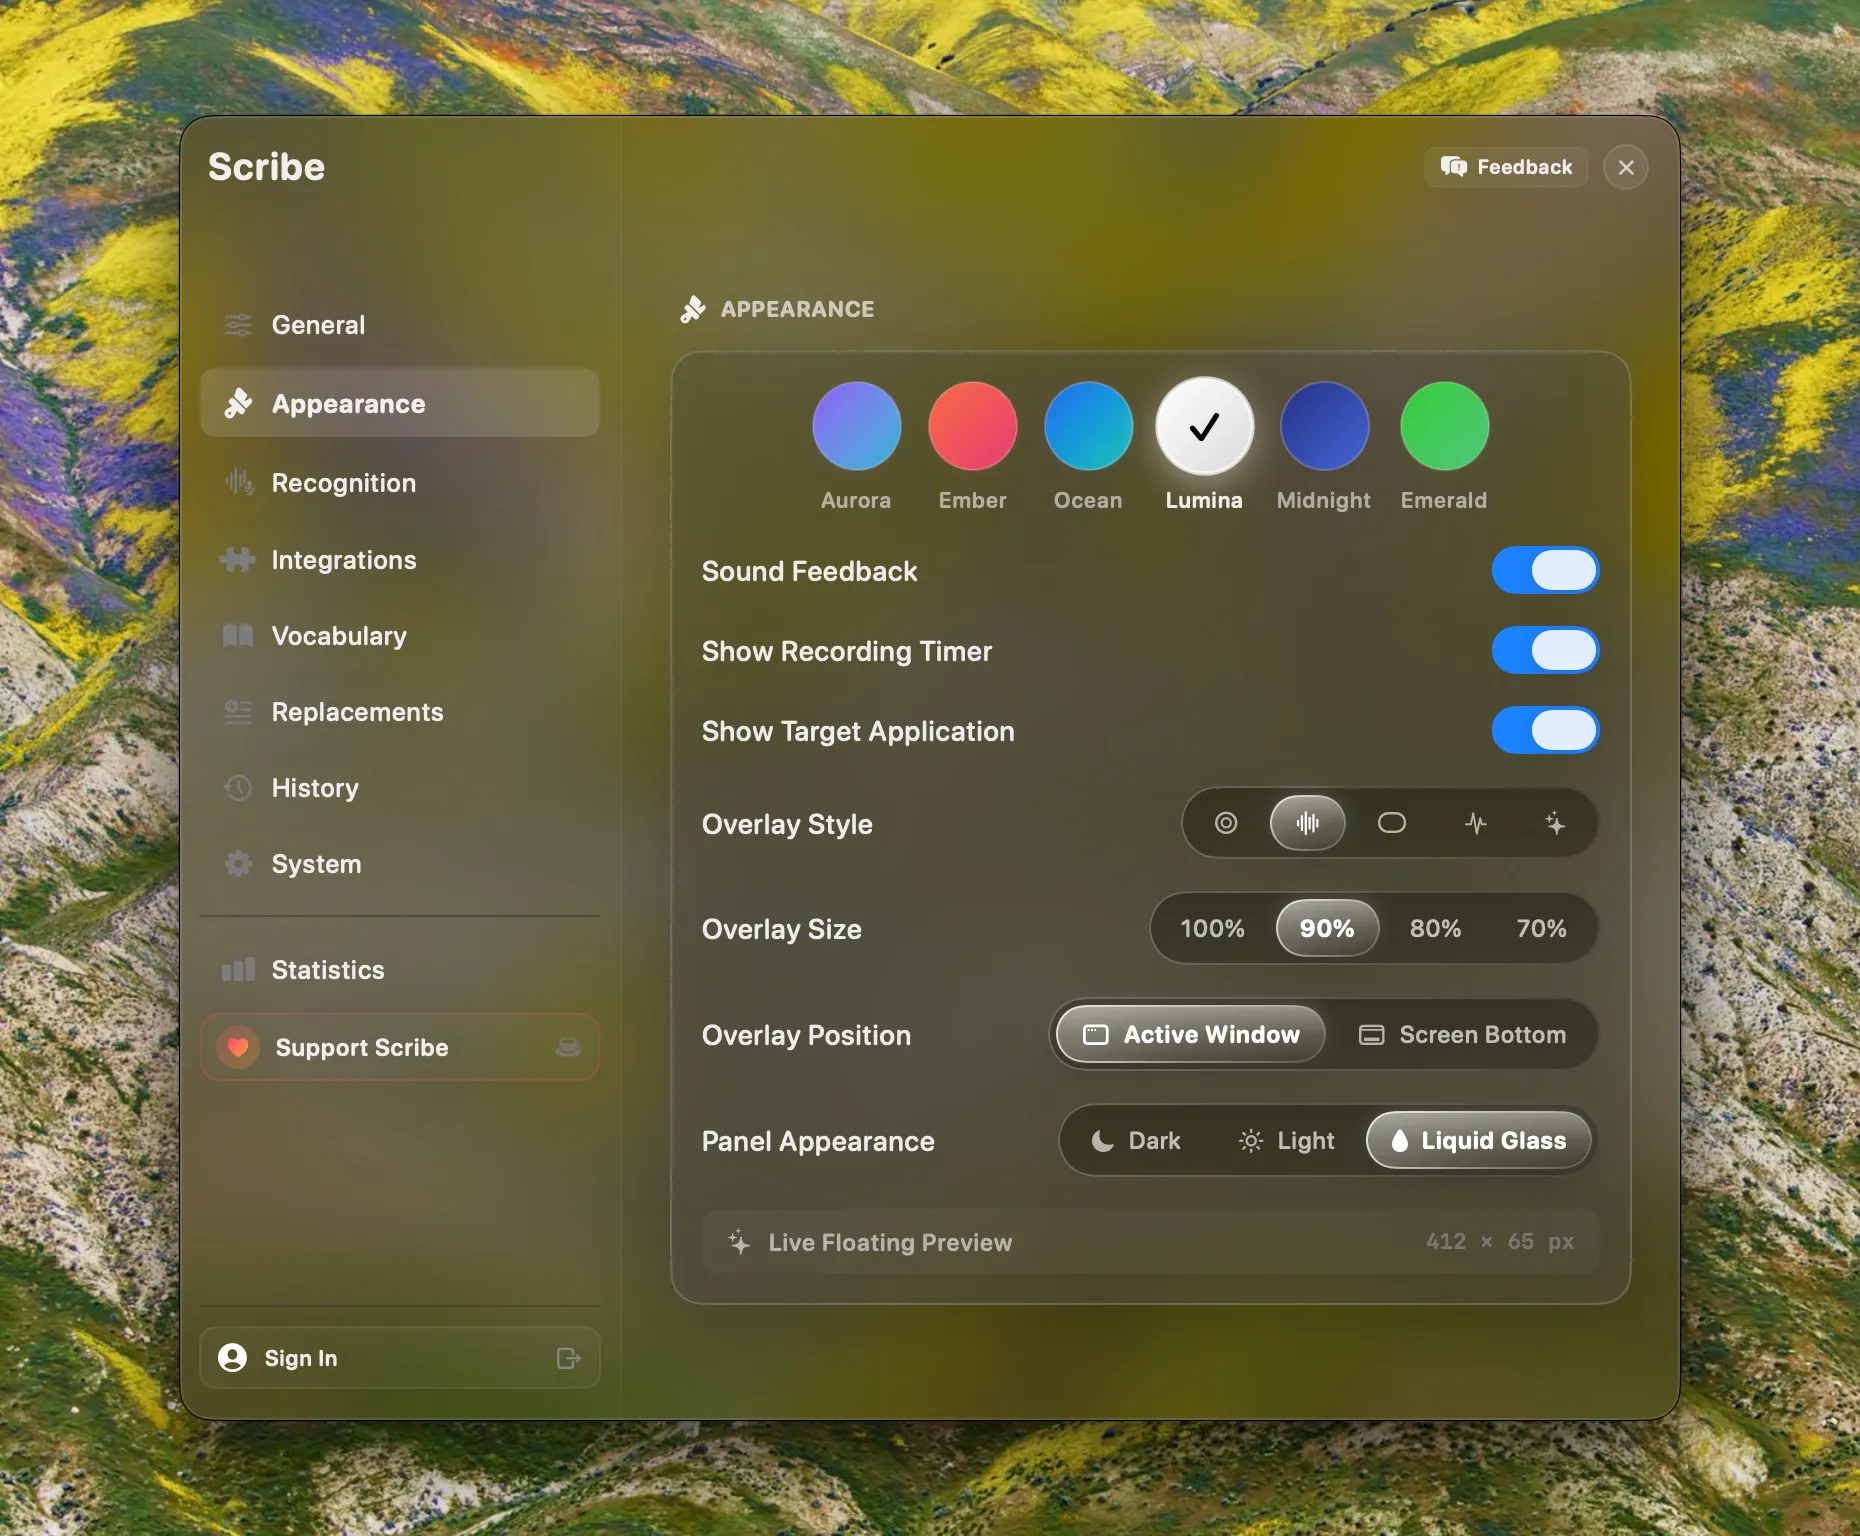Set overlay size to 100%
1860x1536 pixels.
pos(1213,929)
